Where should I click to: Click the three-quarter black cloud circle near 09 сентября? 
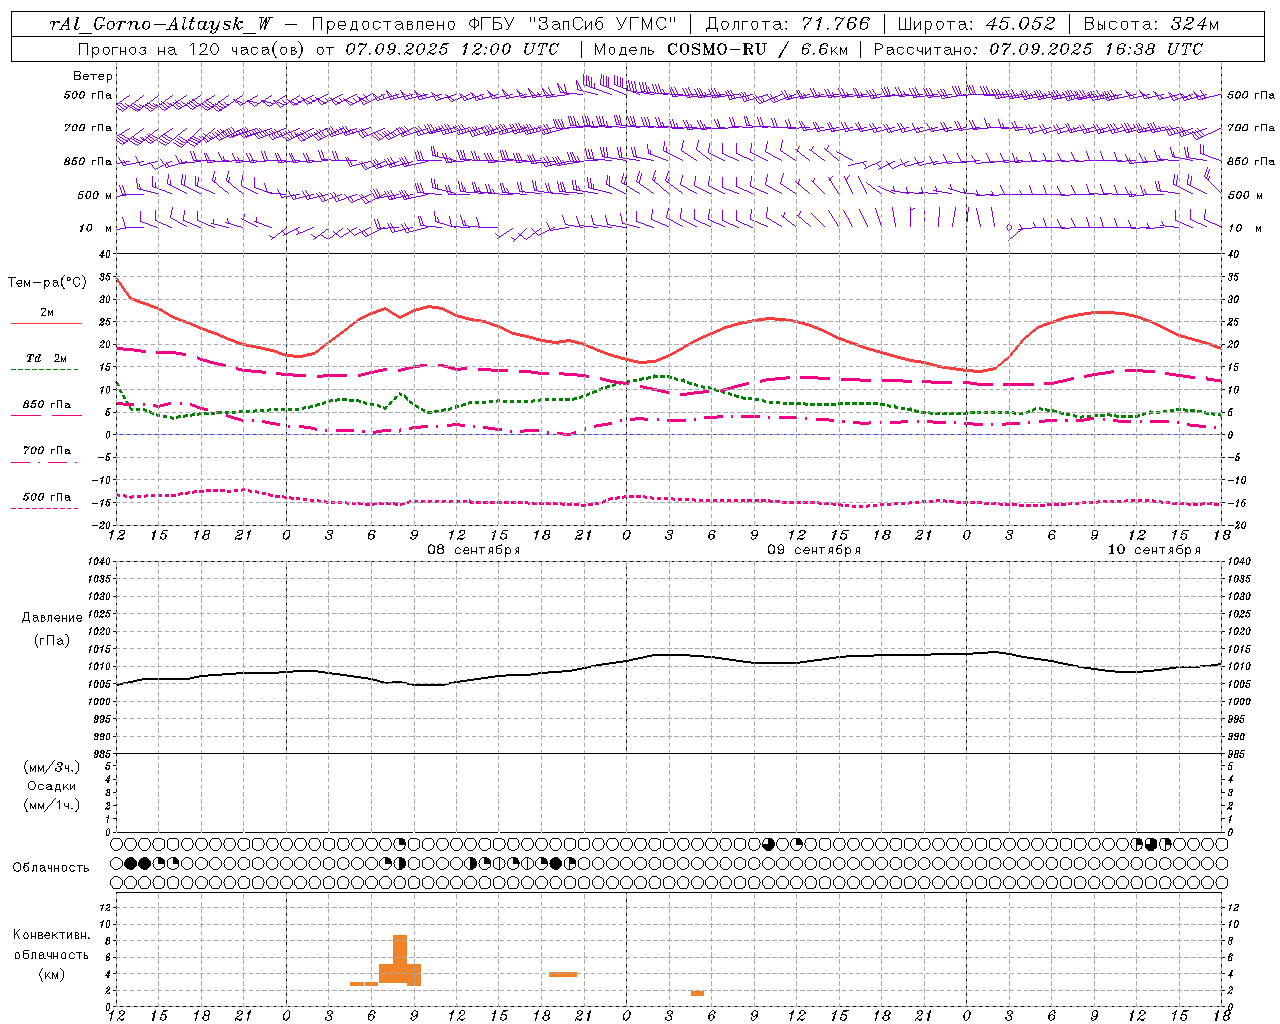[x=768, y=844]
